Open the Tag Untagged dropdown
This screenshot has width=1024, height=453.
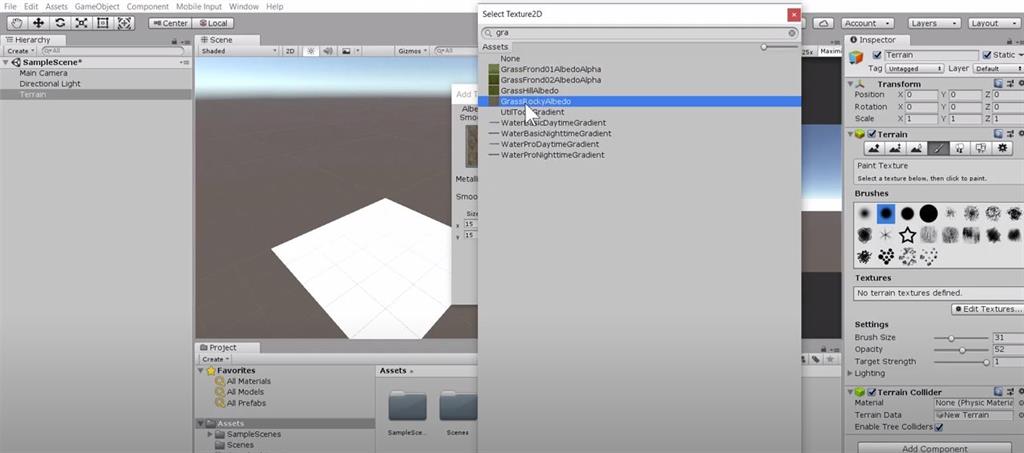(x=917, y=69)
